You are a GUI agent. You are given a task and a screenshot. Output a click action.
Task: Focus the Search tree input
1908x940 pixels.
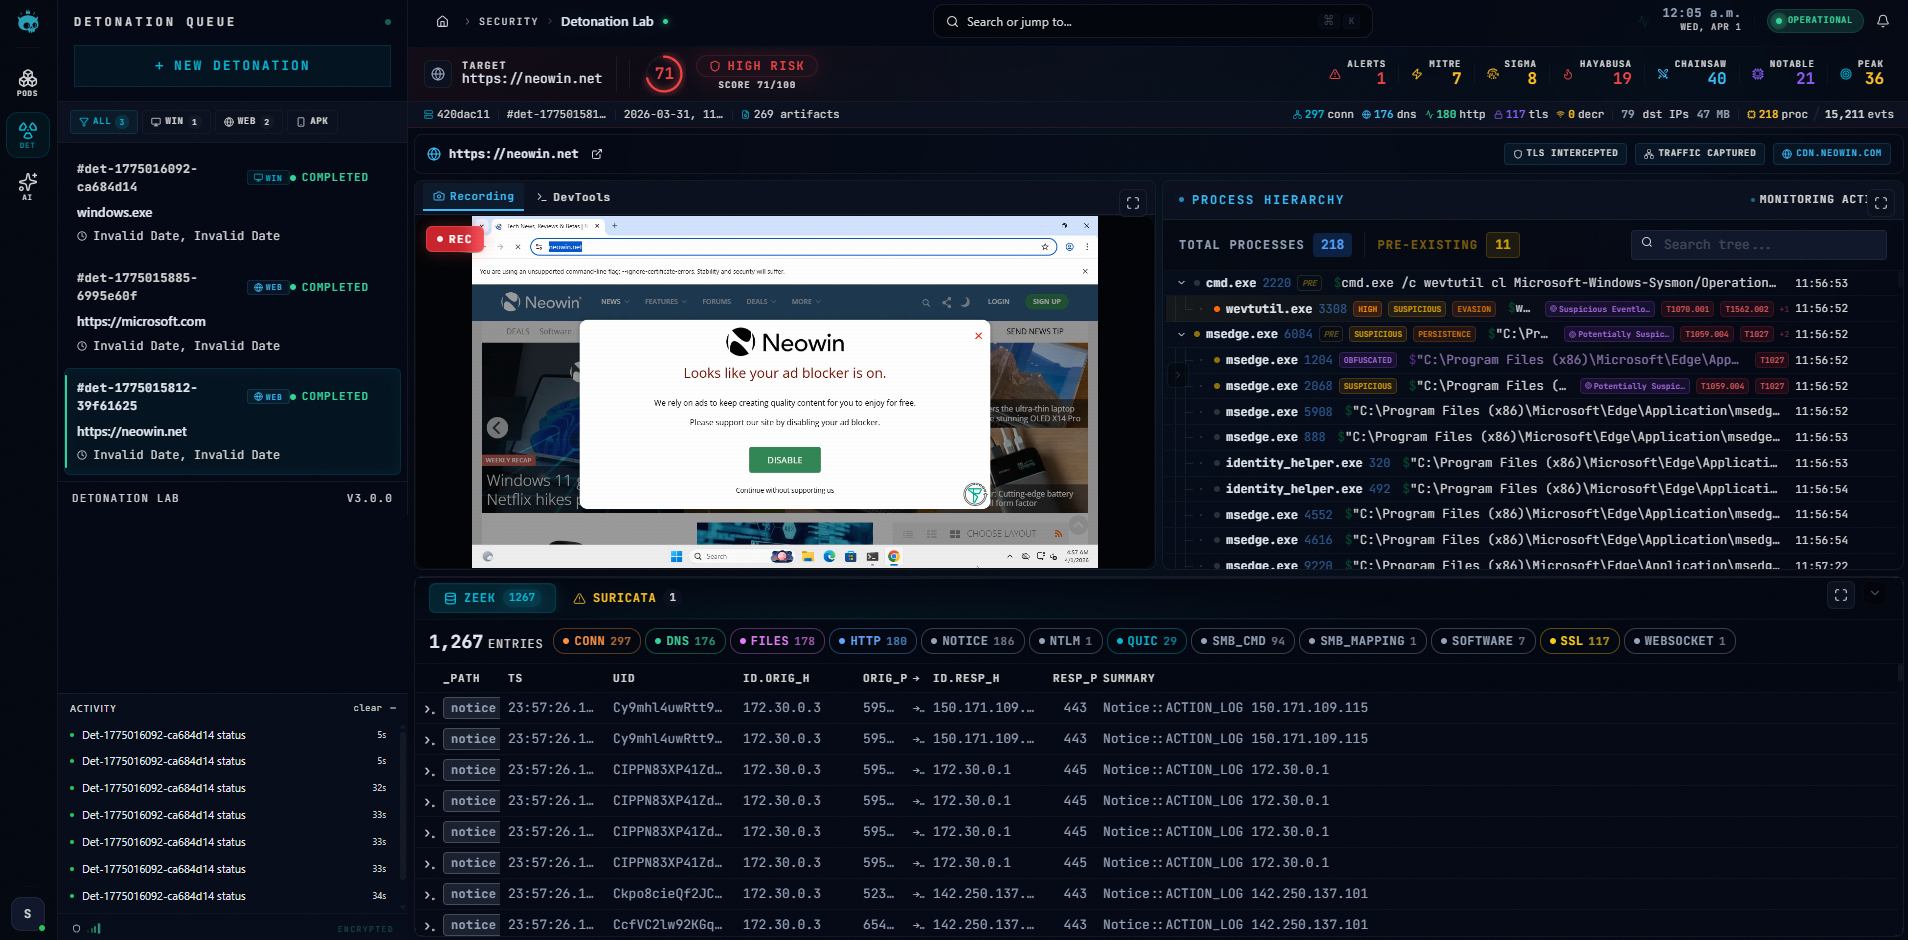pos(1759,245)
